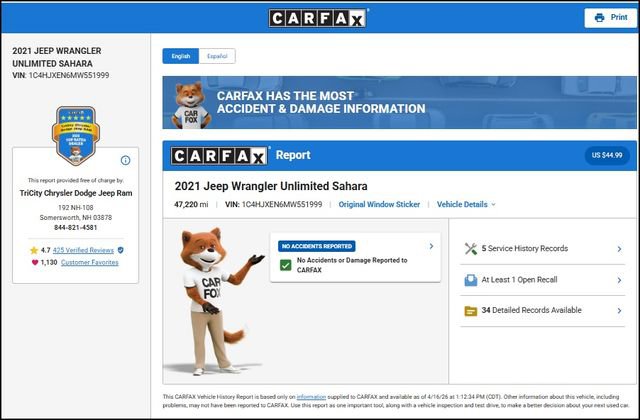
Task: Click the 47,220 mi mileage text
Action: 191,204
